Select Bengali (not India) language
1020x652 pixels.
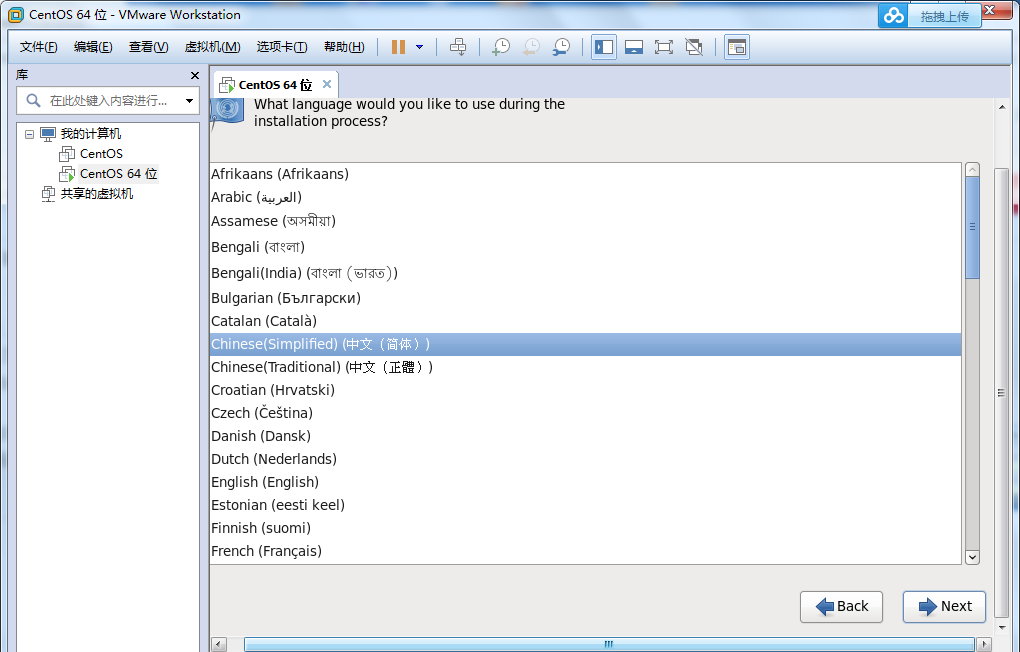pos(585,247)
